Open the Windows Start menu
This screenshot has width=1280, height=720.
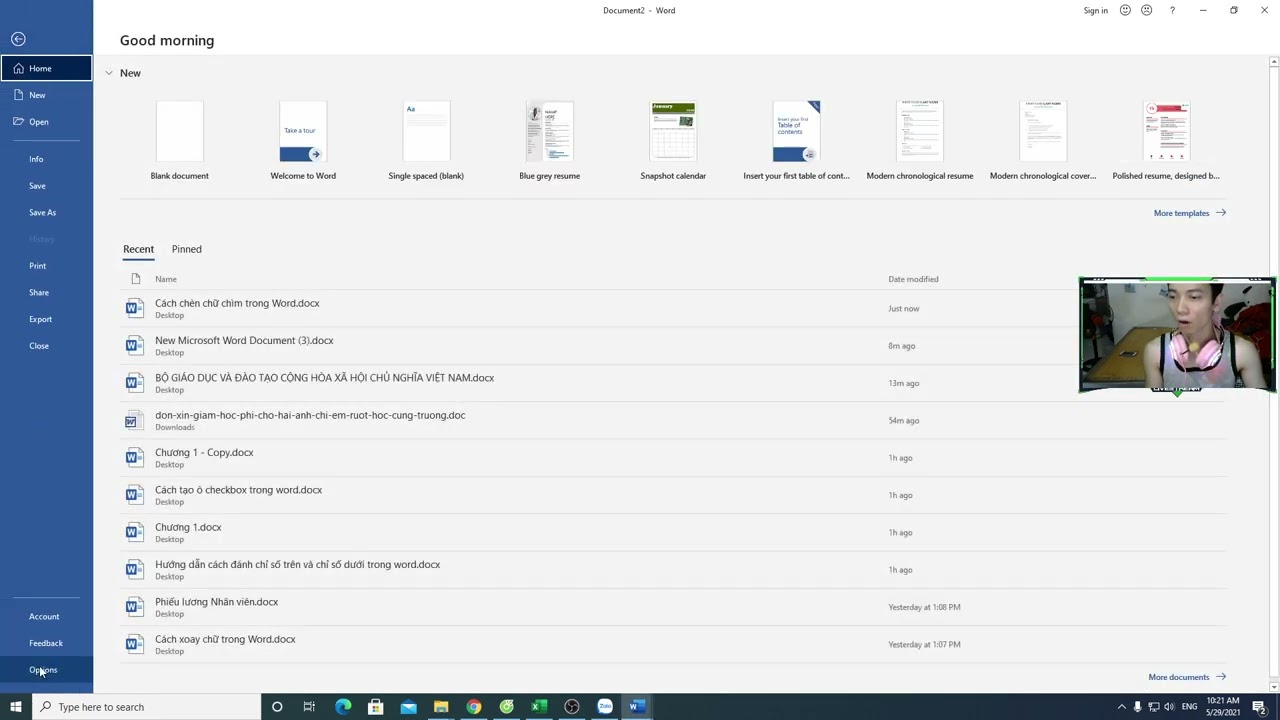(16, 707)
